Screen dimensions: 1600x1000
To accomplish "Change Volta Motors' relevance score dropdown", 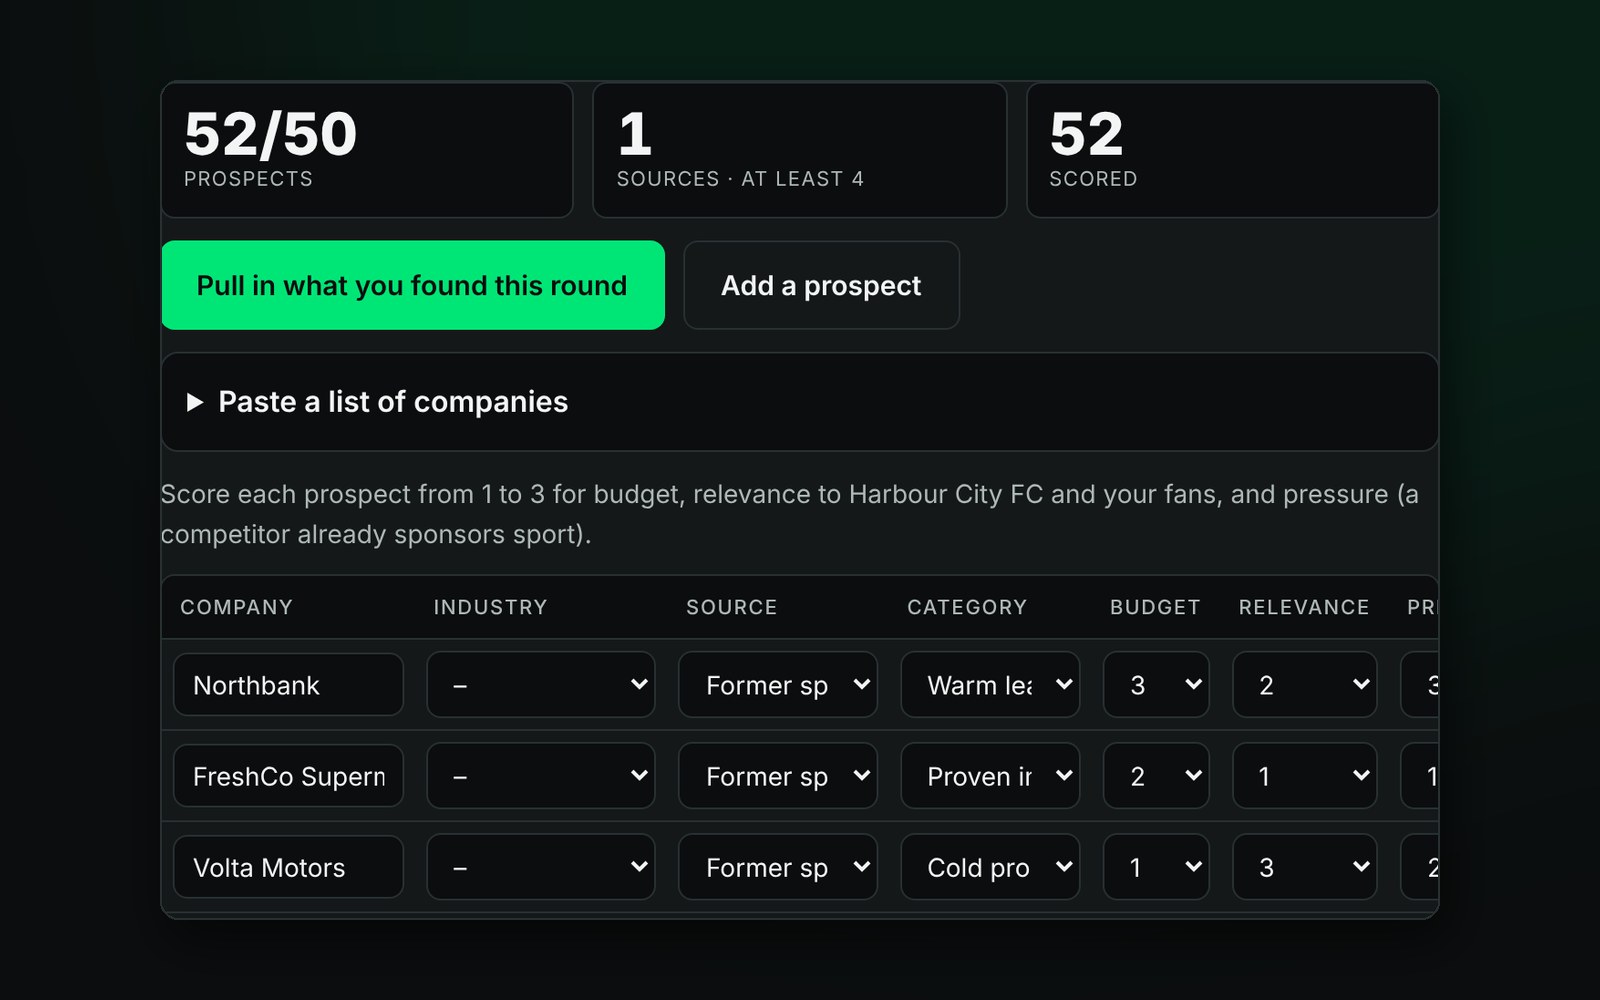I will click(x=1305, y=867).
